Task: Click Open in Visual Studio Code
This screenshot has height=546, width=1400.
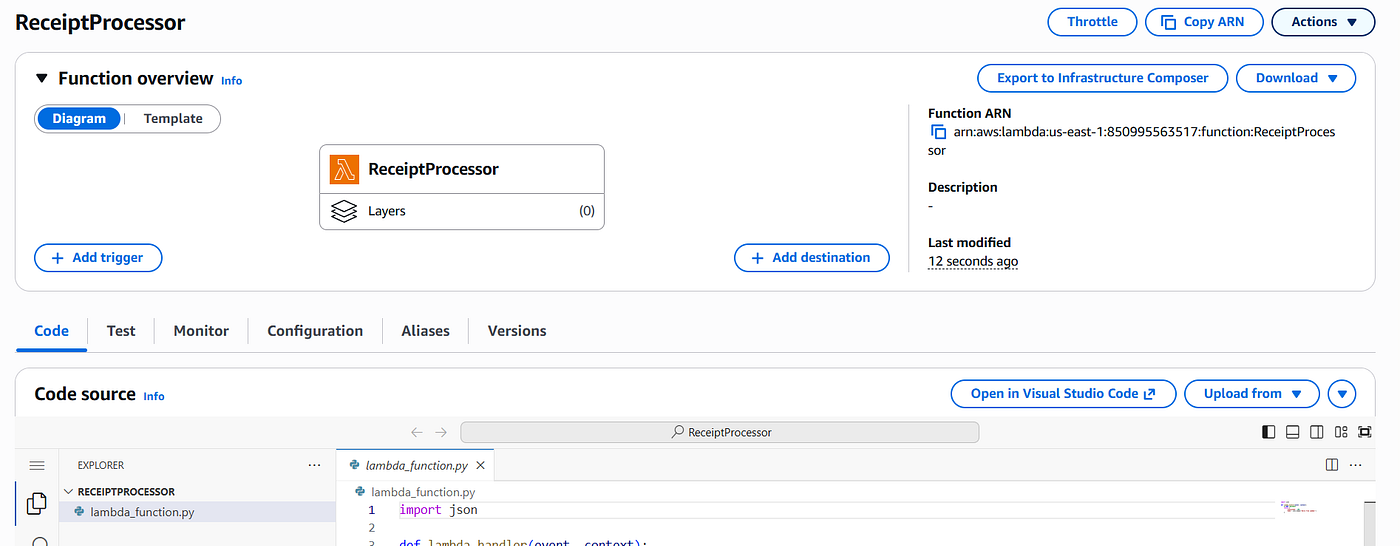Action: pyautogui.click(x=1063, y=394)
